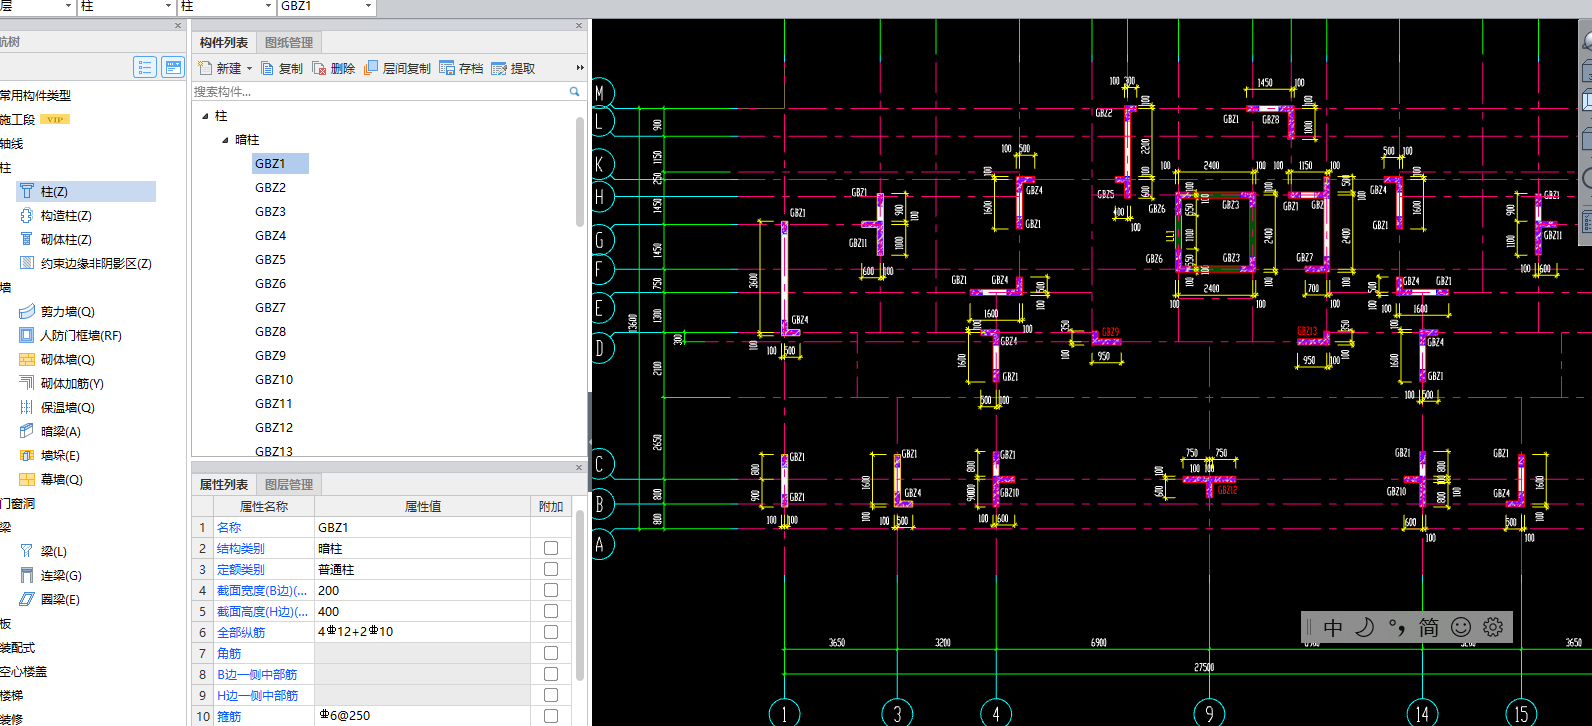Switch to the 构件列表 tab
The height and width of the screenshot is (726, 1592).
point(224,42)
